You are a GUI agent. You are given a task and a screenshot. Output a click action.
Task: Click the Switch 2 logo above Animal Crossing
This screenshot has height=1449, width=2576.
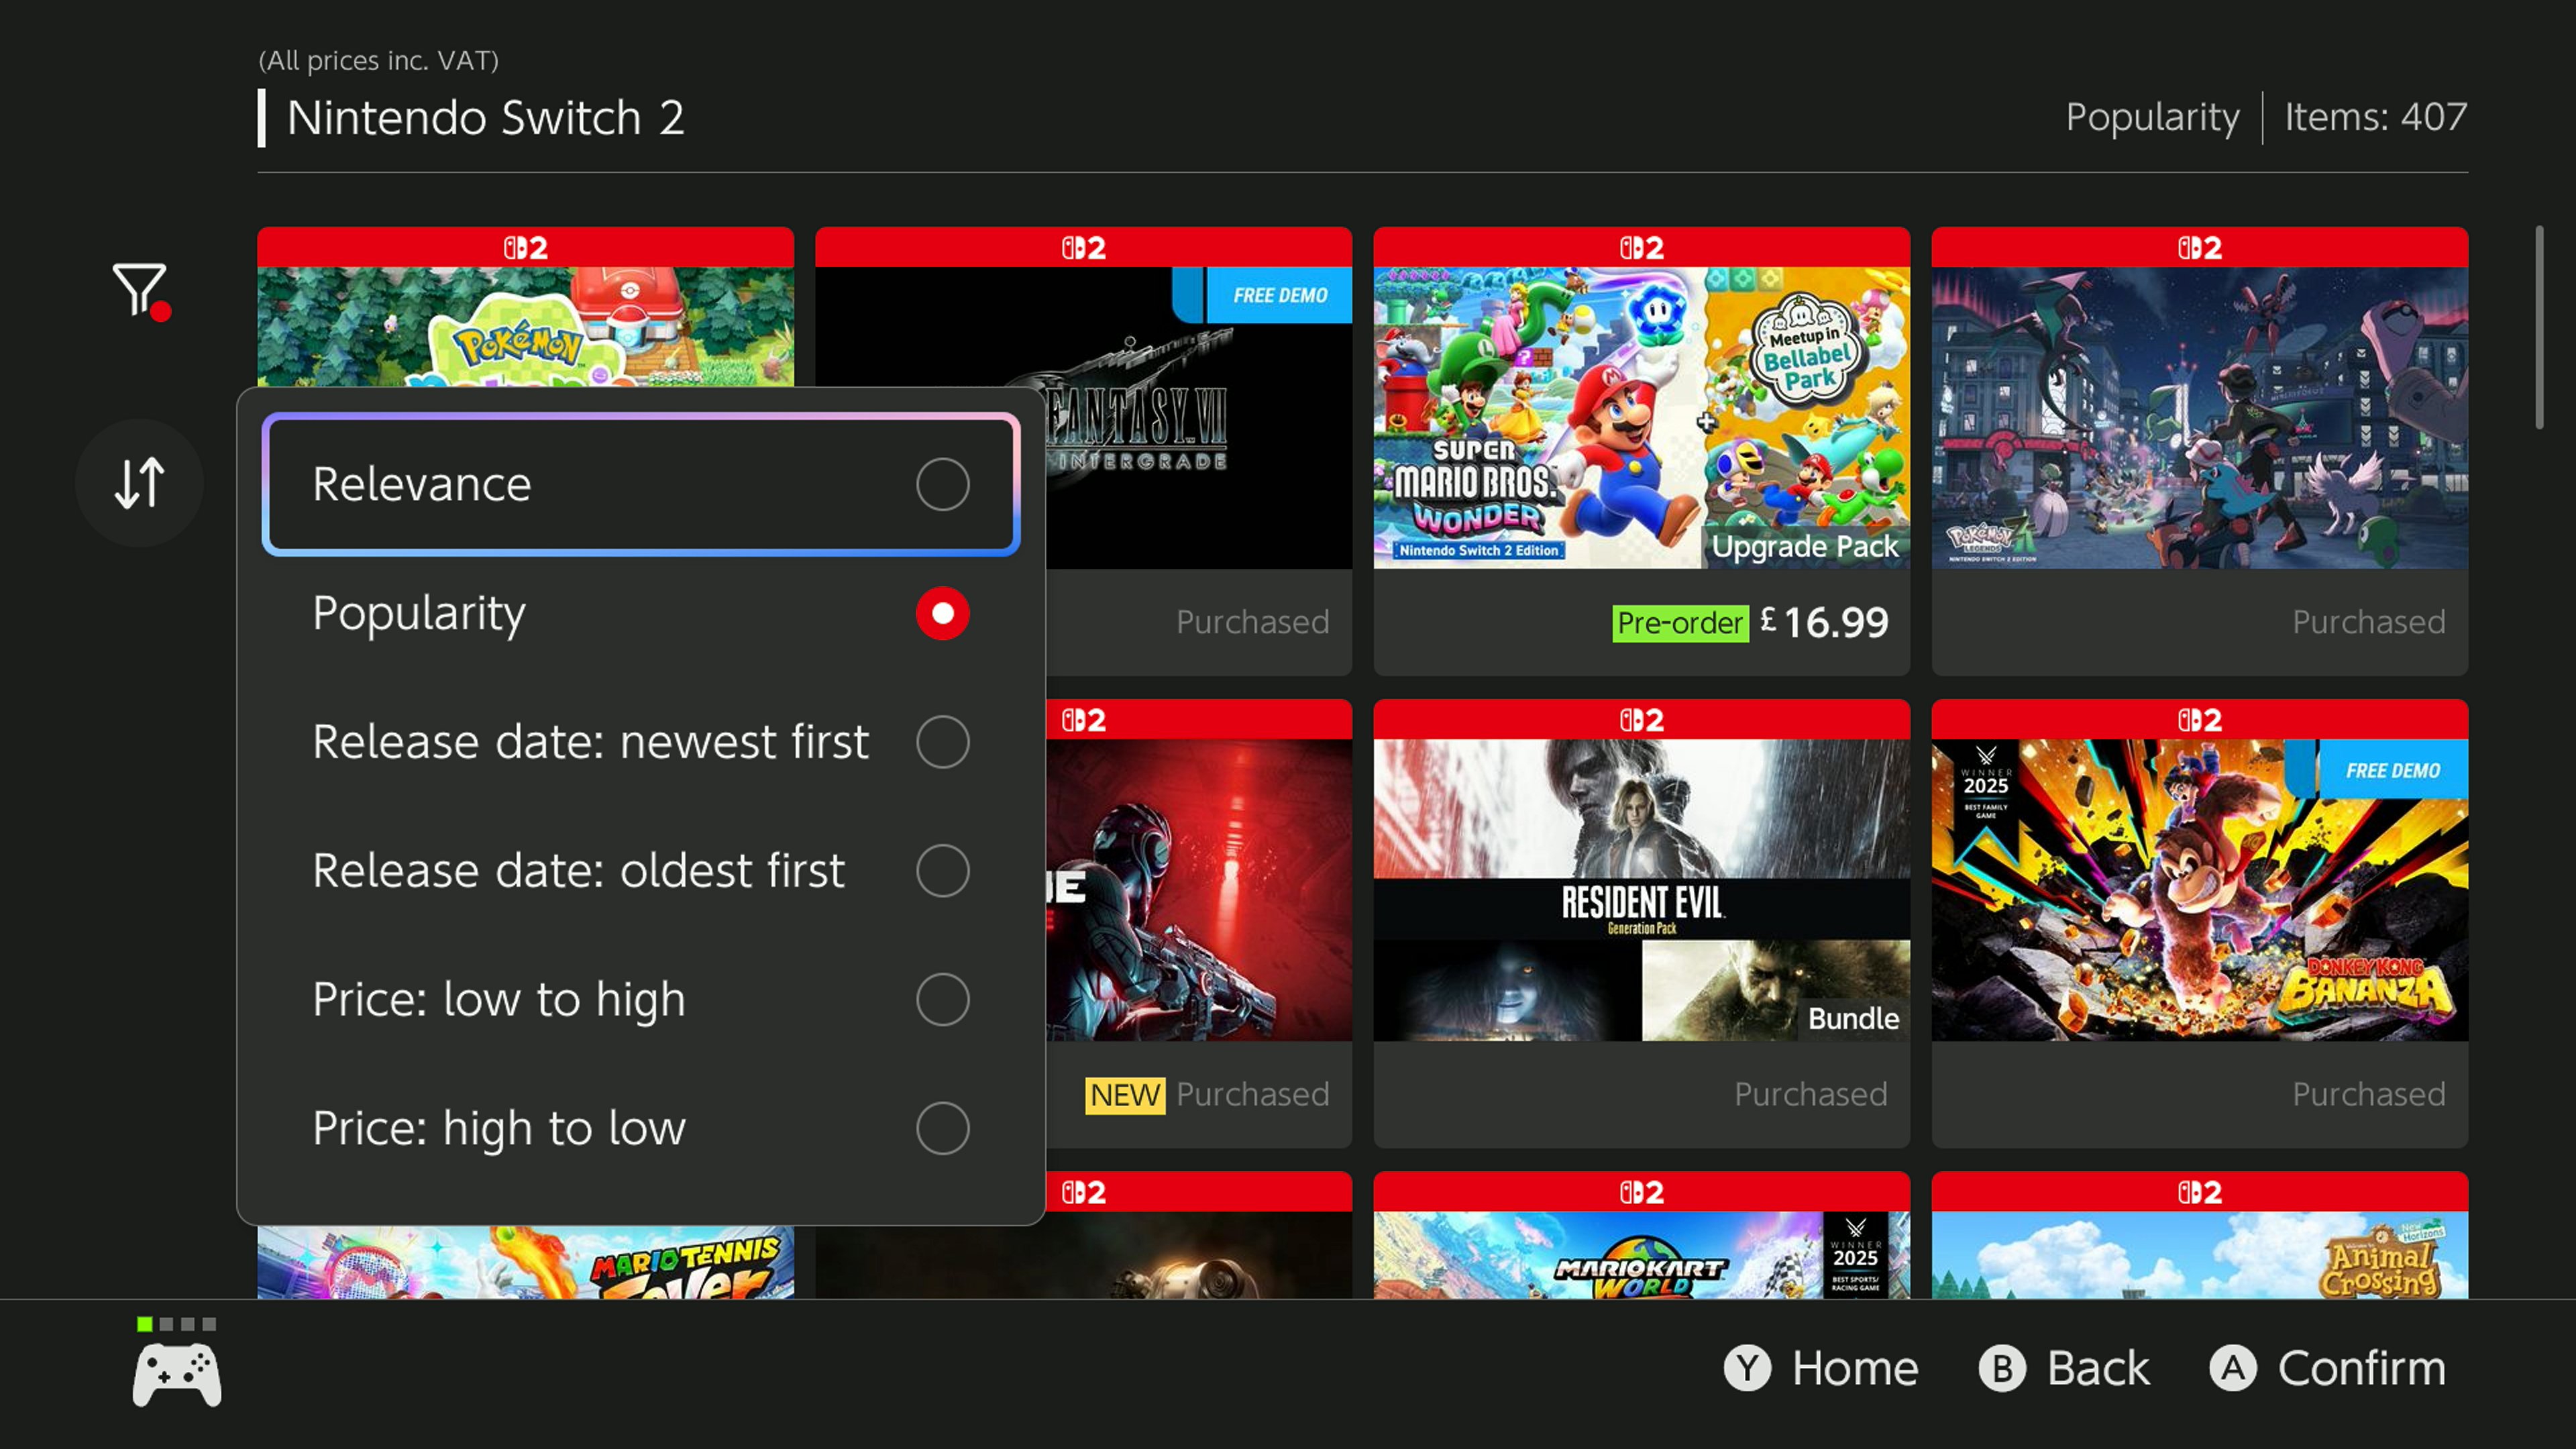coord(2199,1191)
